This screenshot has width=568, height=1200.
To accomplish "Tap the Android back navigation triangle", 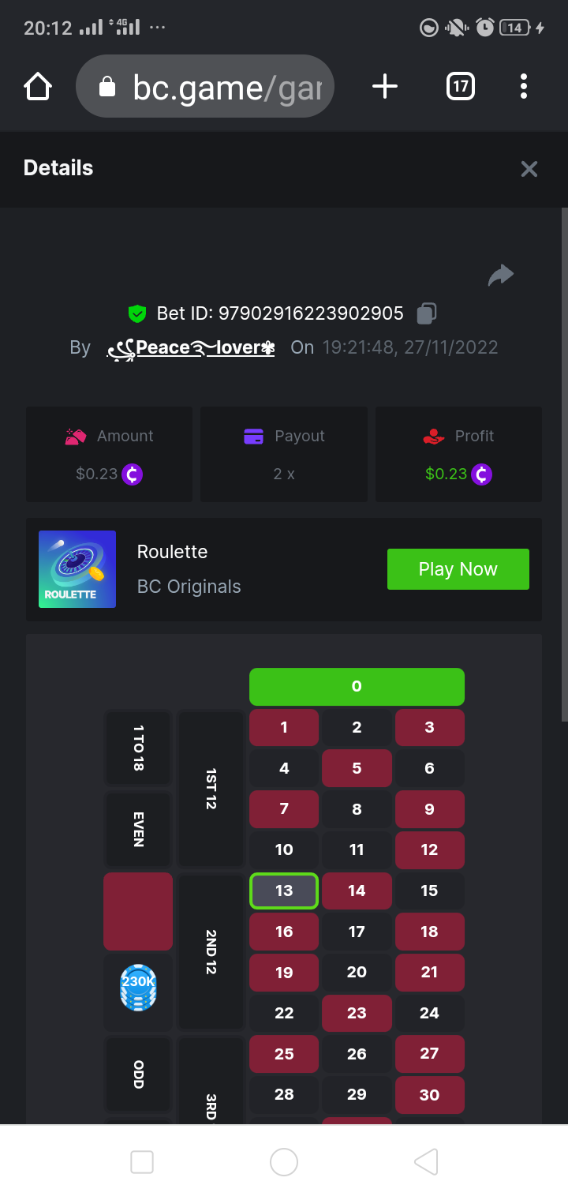I will [426, 1161].
